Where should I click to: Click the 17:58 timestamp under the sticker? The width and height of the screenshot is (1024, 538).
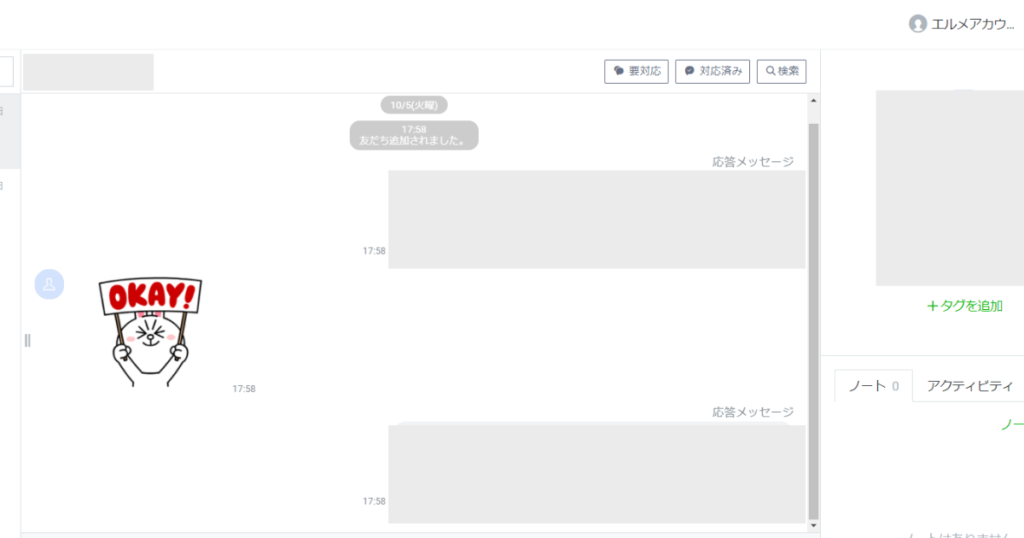pyautogui.click(x=244, y=388)
